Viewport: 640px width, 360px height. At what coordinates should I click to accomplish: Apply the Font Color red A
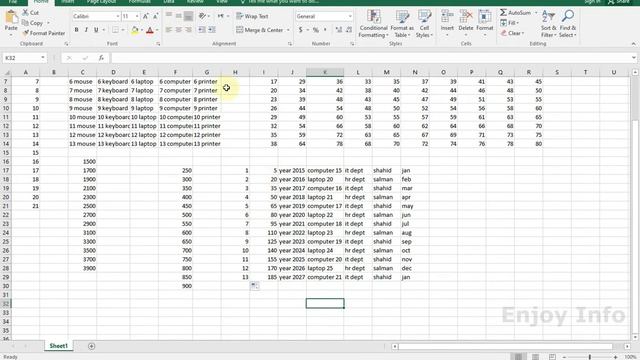[150, 30]
